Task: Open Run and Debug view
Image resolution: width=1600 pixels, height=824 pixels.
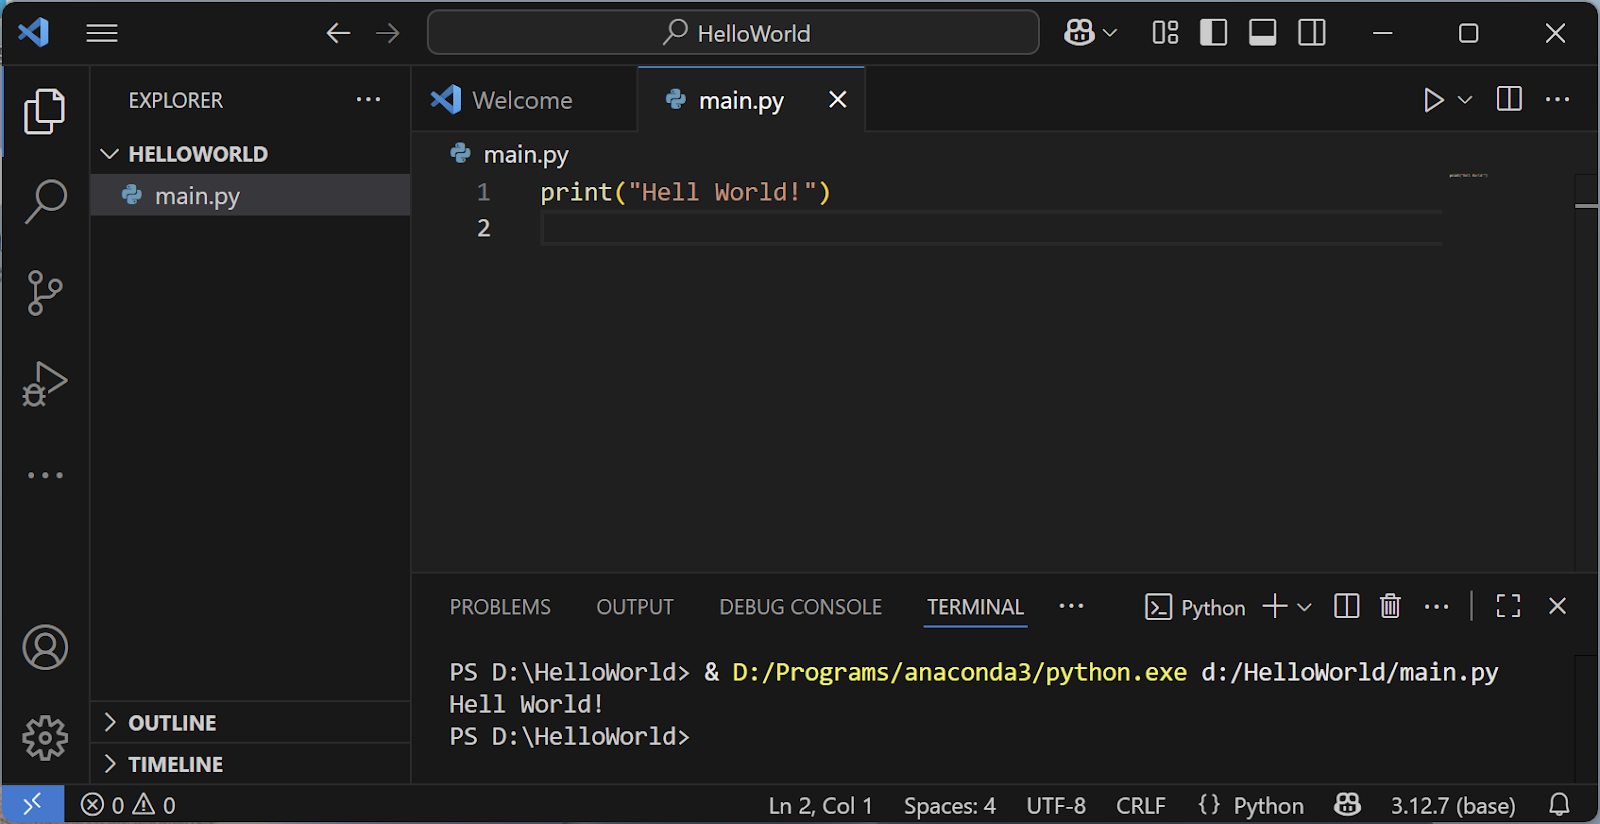Action: point(45,384)
